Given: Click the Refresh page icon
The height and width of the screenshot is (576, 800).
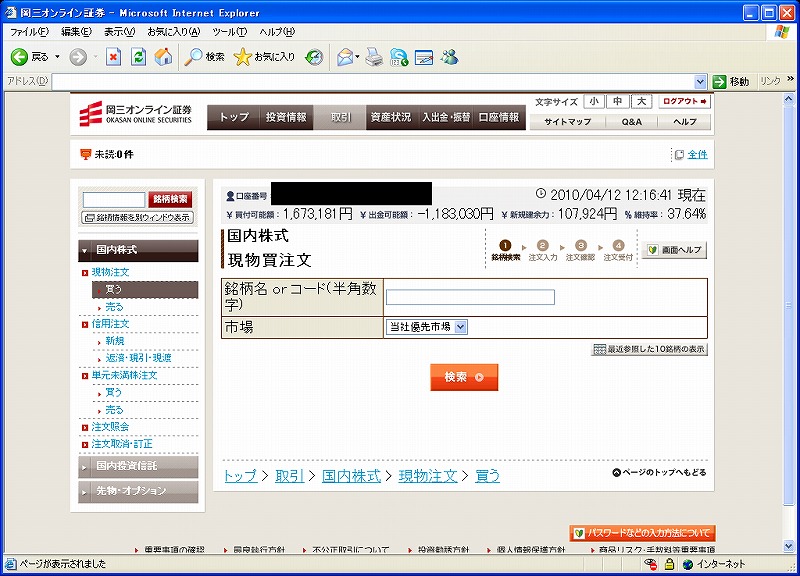Looking at the screenshot, I should pos(138,57).
